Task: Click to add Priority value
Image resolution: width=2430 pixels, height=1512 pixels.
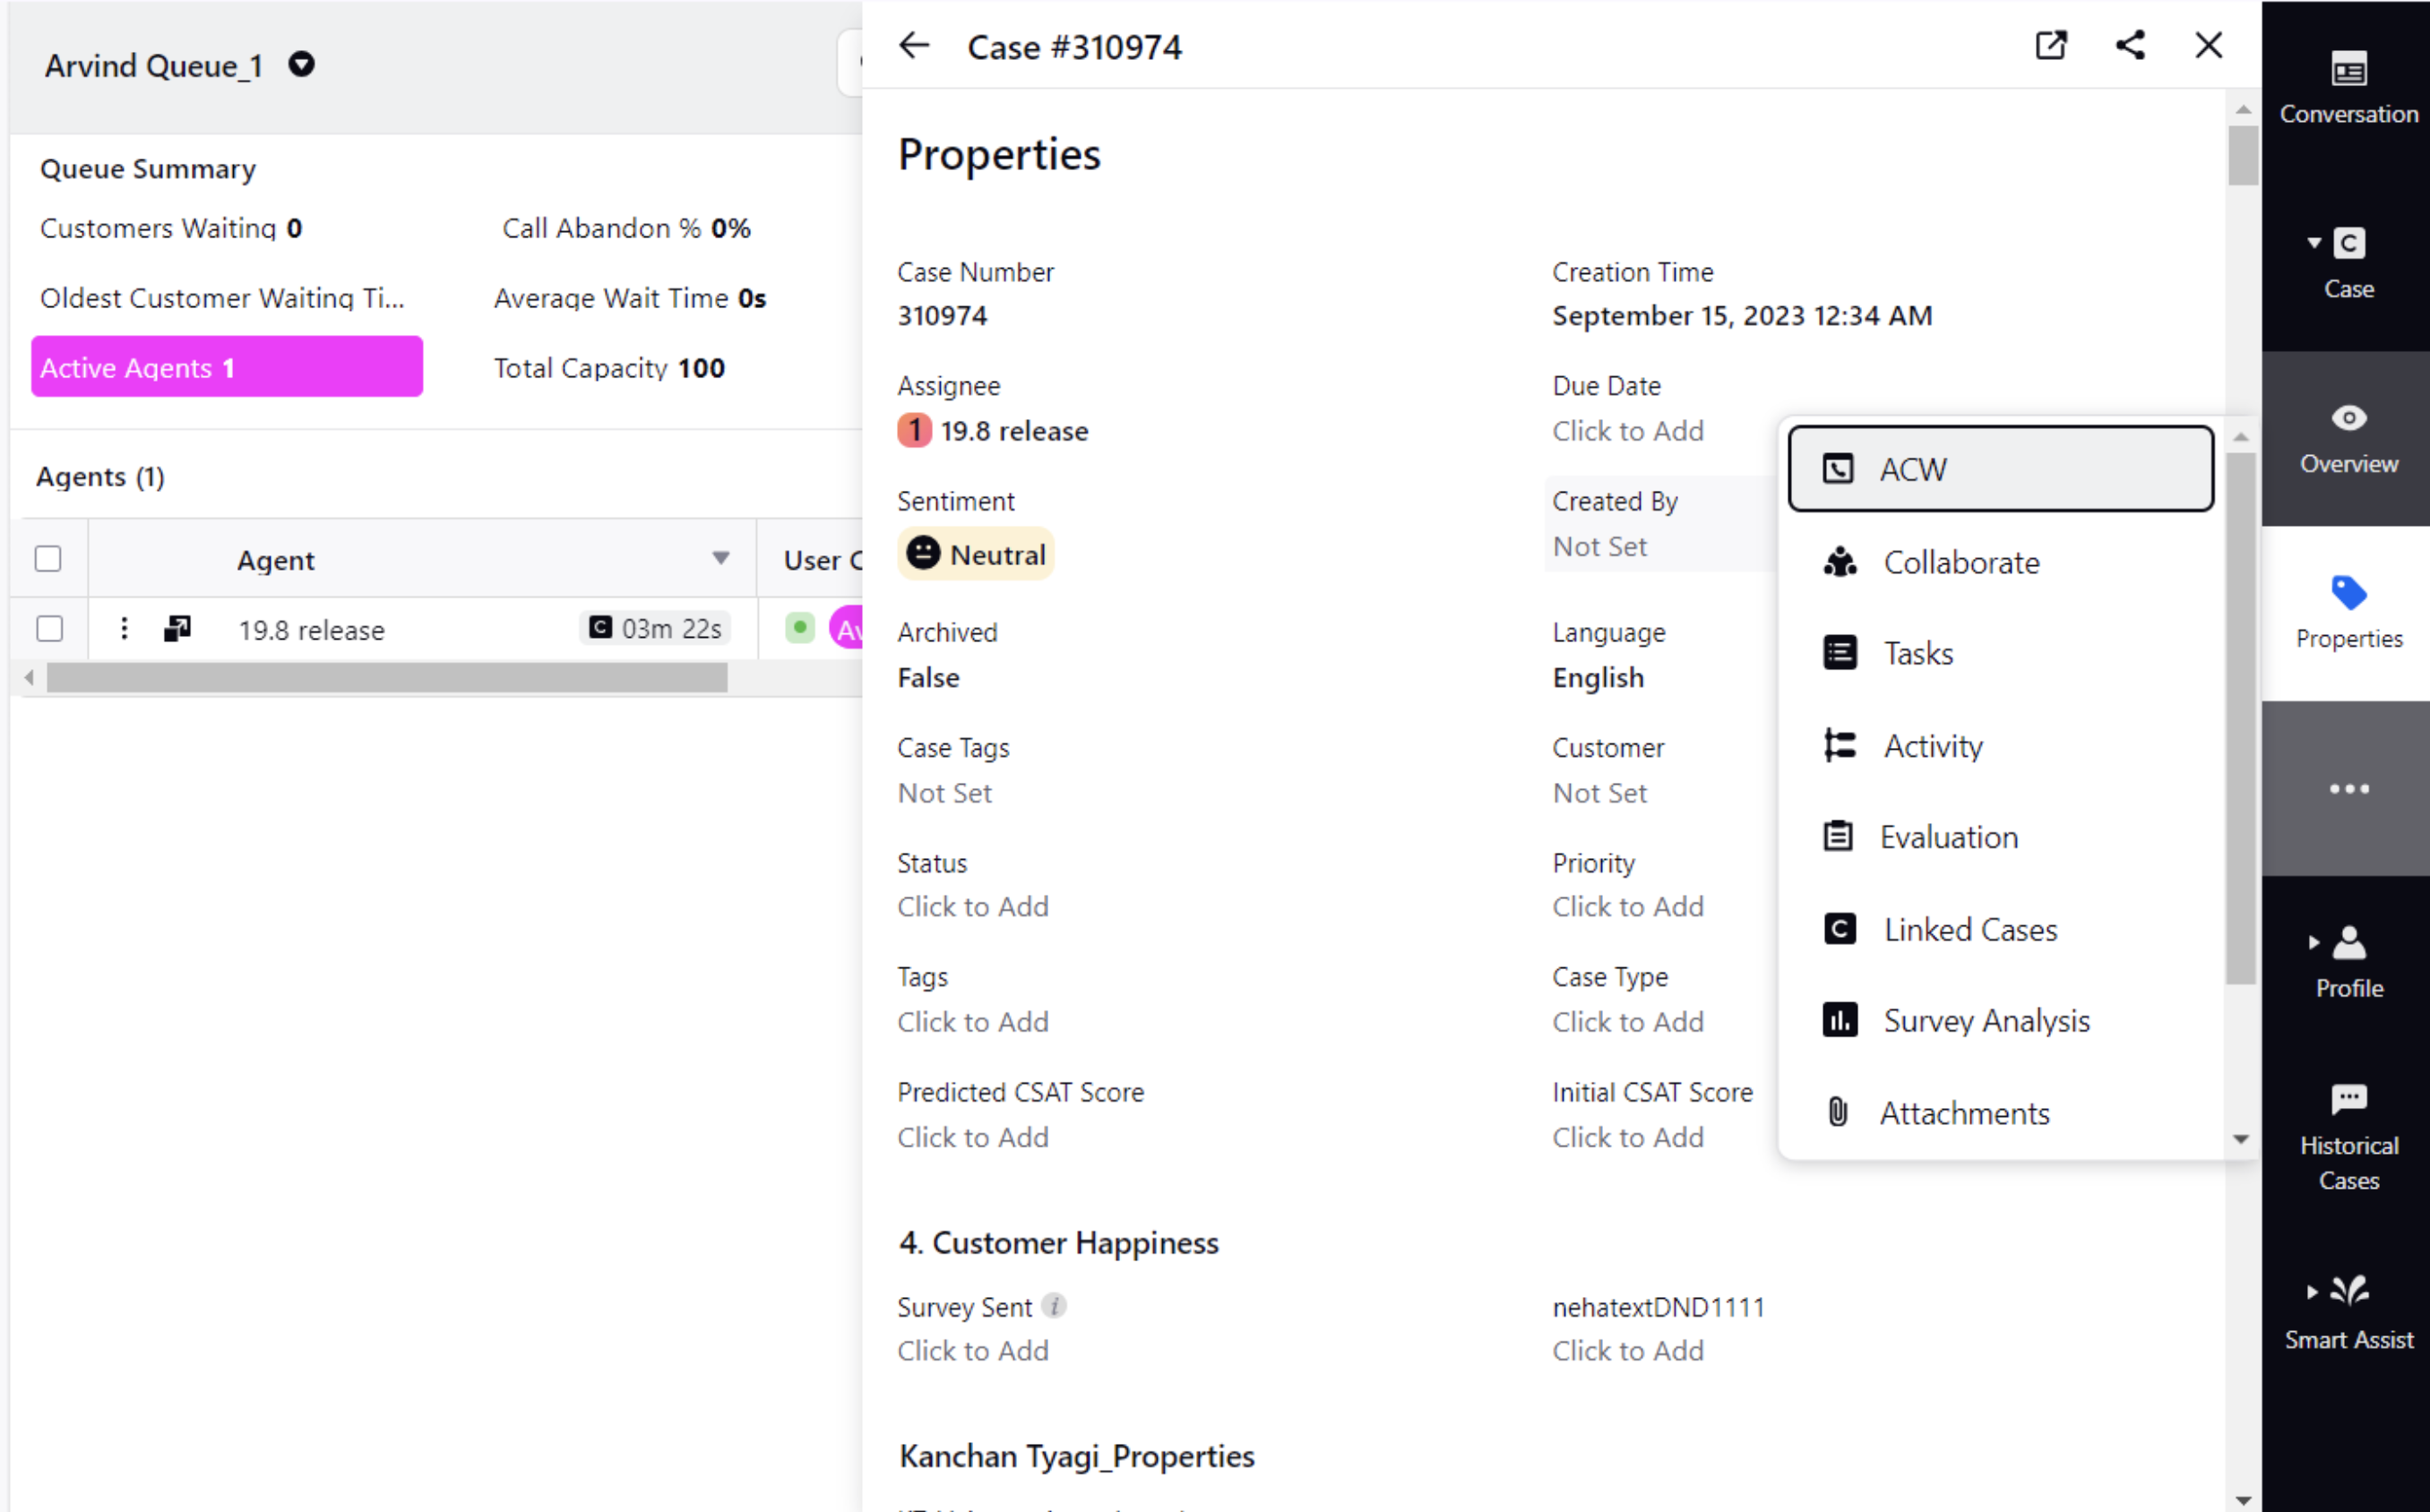Action: (1628, 906)
